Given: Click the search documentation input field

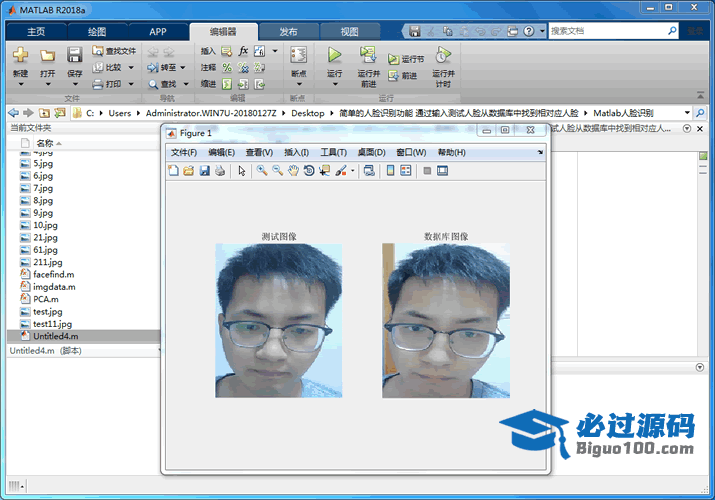Looking at the screenshot, I should point(608,31).
